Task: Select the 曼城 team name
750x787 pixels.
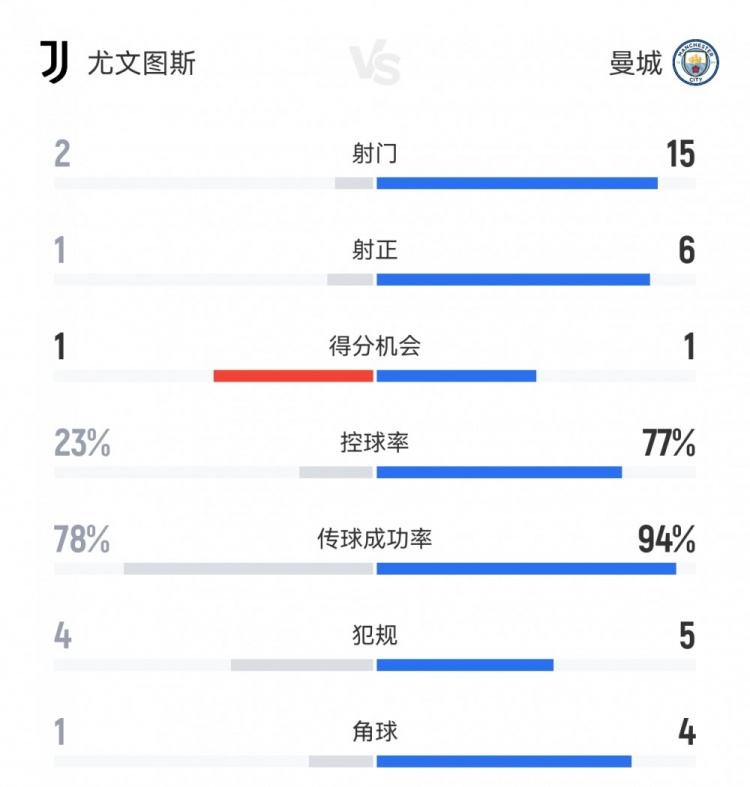Action: [635, 63]
